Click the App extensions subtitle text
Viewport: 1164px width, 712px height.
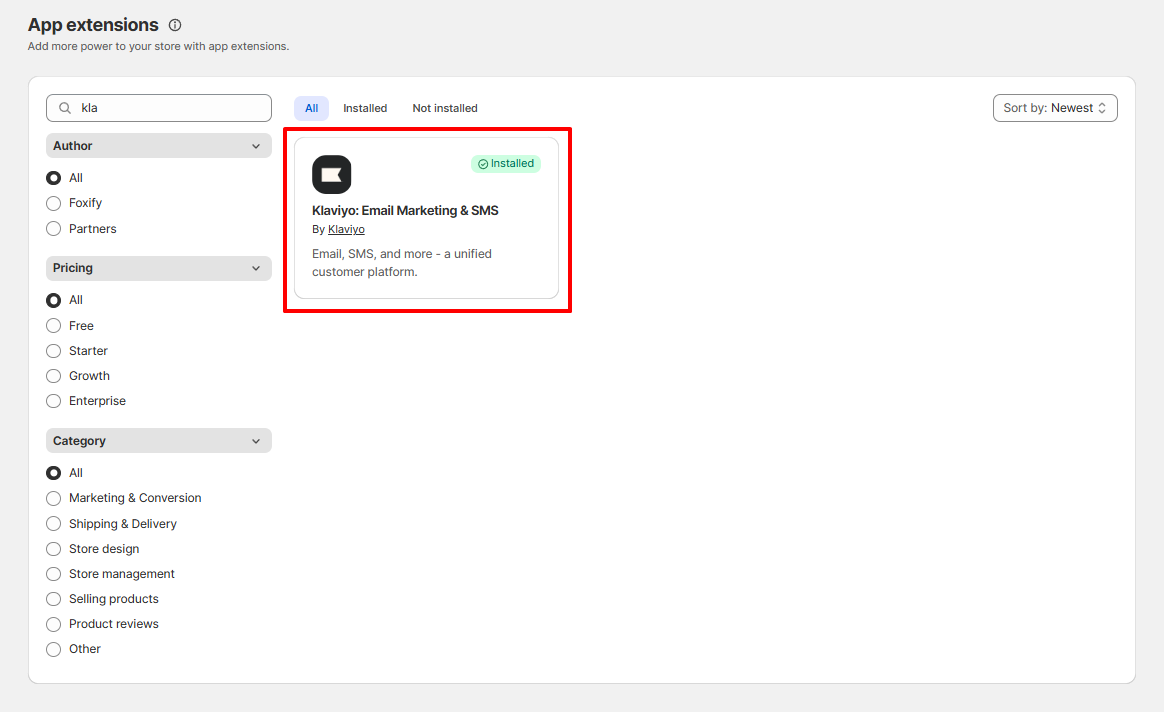point(158,46)
